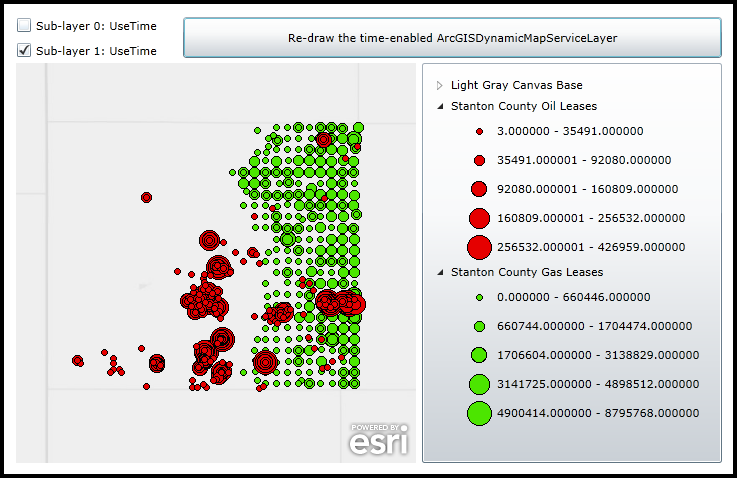Click the text 256532.000001 - 426959.000000

pos(591,247)
